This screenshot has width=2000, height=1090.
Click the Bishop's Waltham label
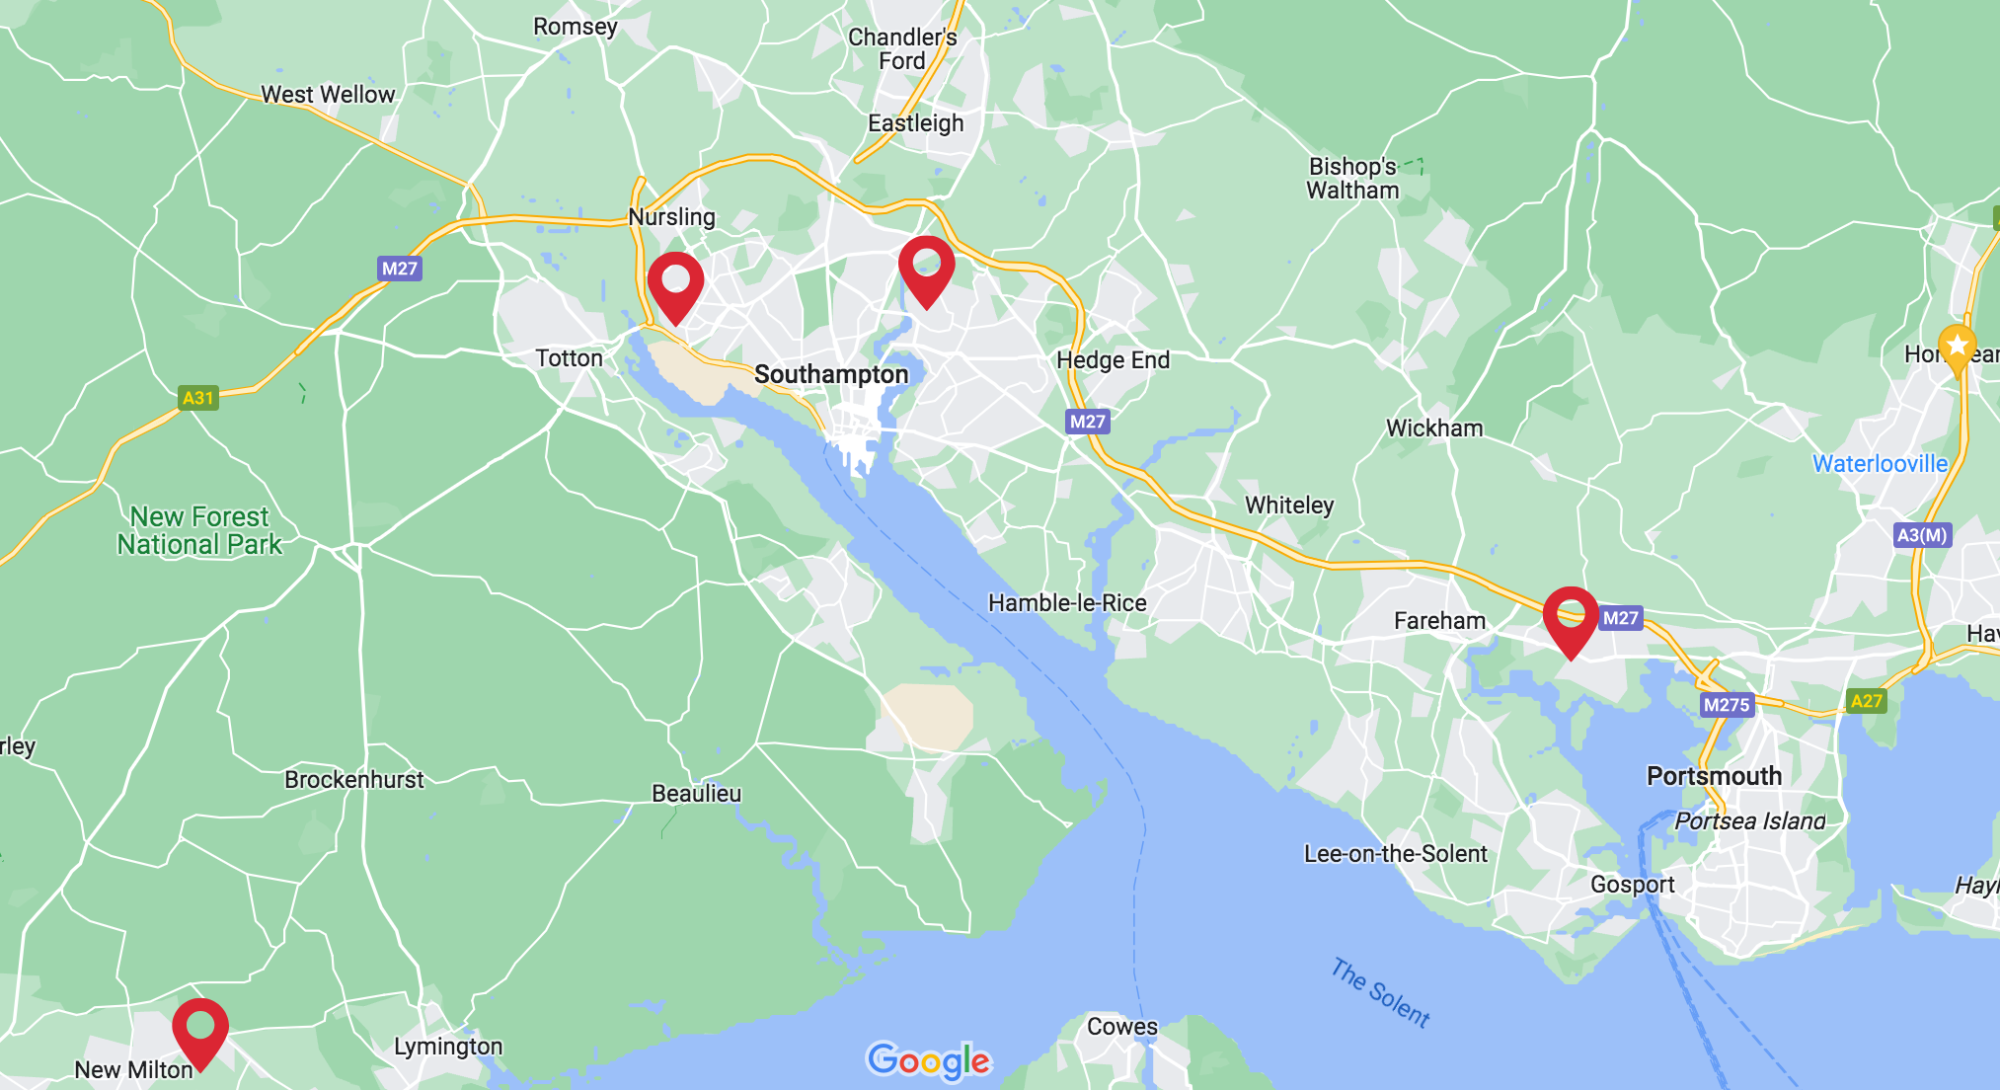1353,178
